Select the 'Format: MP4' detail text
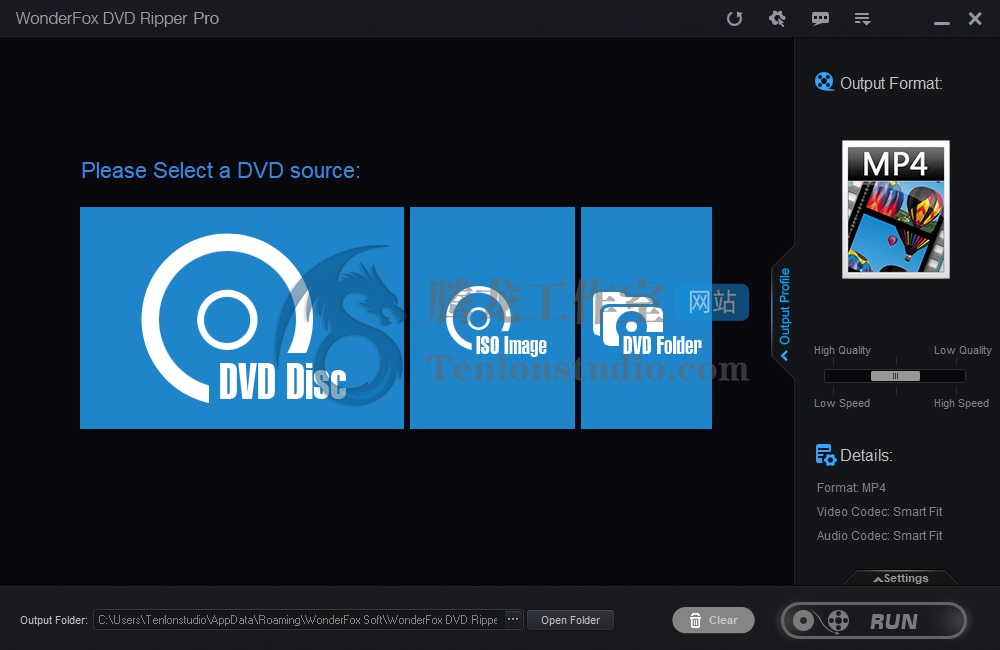This screenshot has width=1000, height=650. pyautogui.click(x=851, y=488)
